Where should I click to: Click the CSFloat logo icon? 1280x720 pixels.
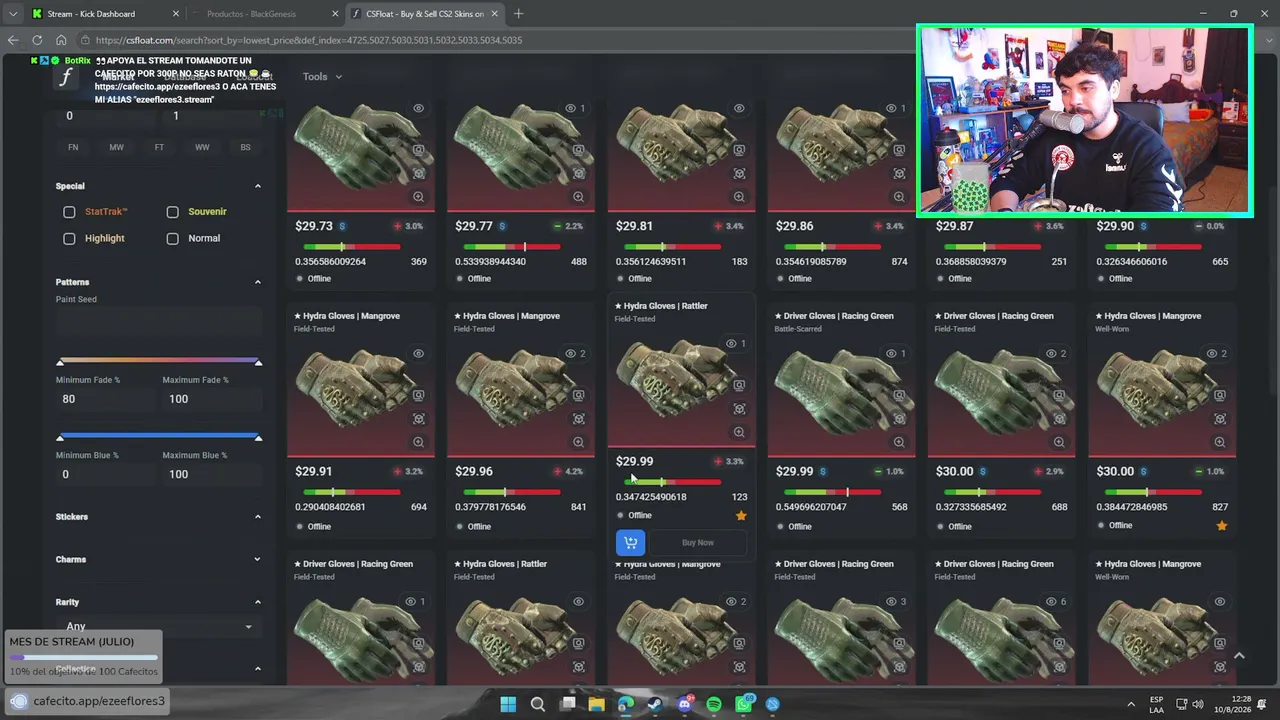pyautogui.click(x=67, y=78)
